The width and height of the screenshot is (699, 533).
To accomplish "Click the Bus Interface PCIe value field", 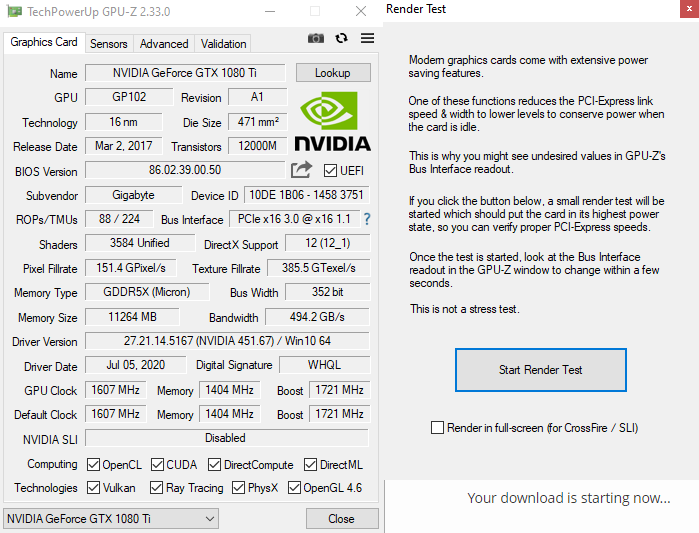I will [x=295, y=219].
